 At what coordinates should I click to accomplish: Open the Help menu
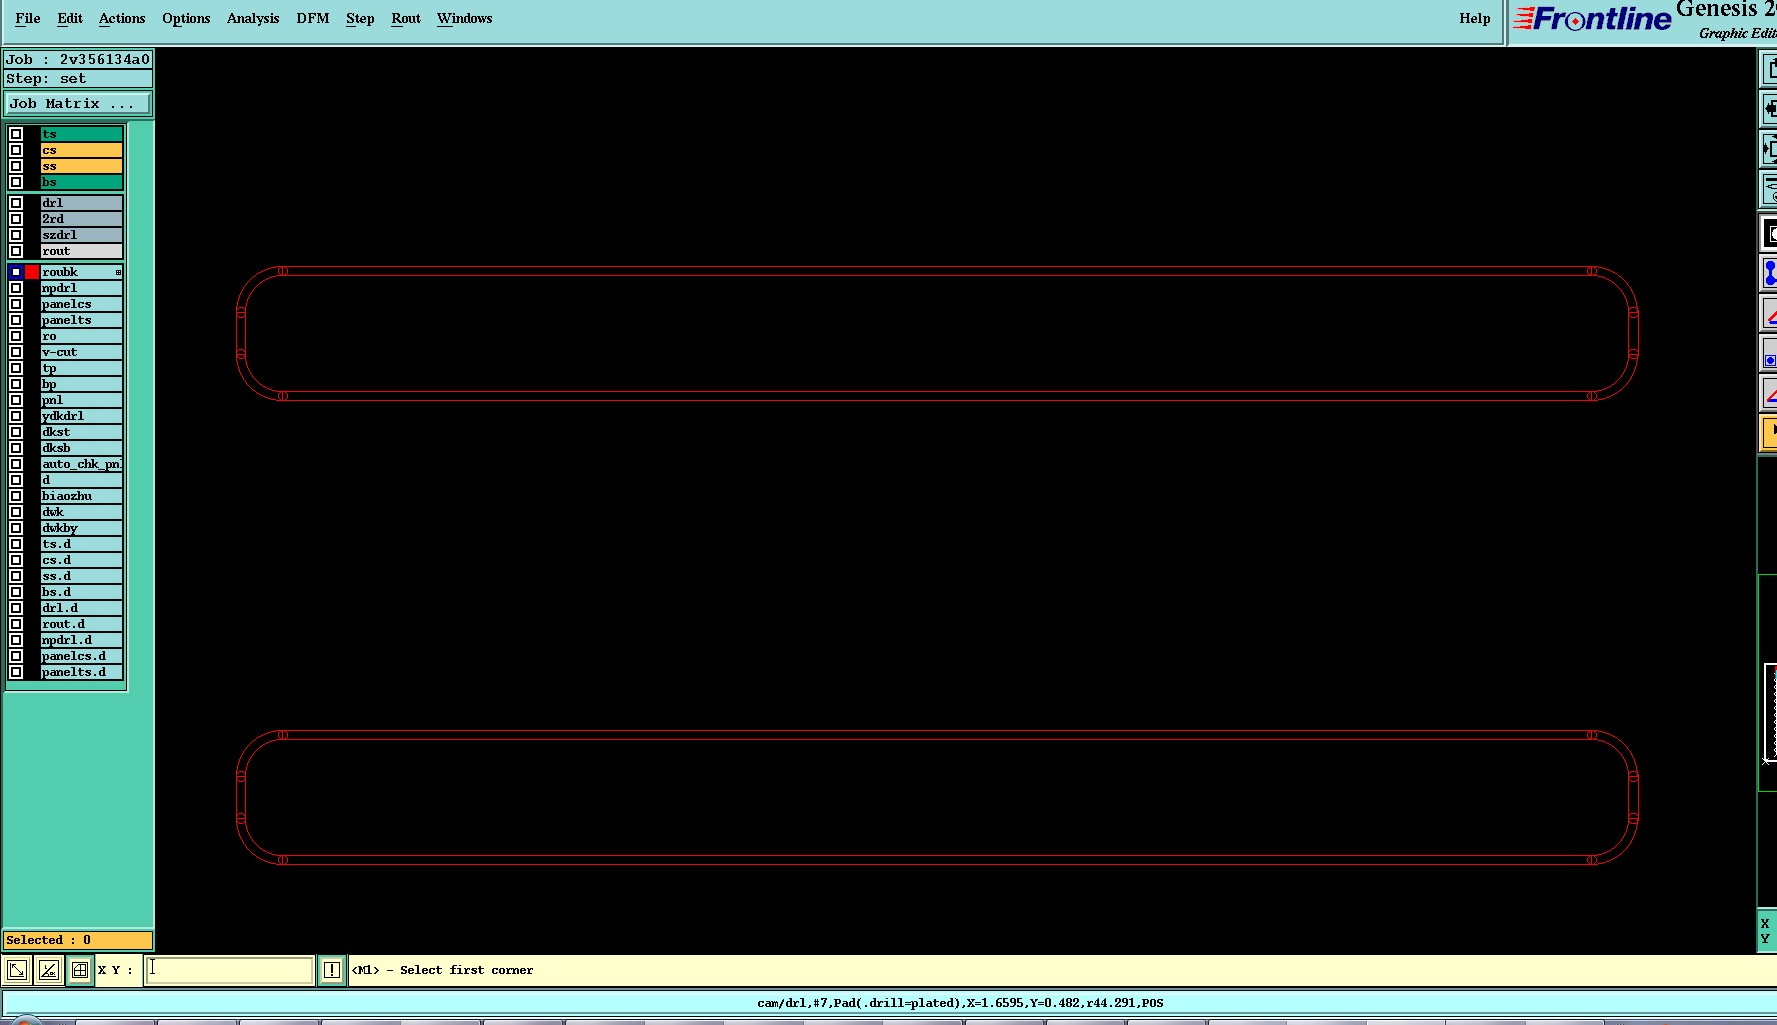[x=1475, y=18]
